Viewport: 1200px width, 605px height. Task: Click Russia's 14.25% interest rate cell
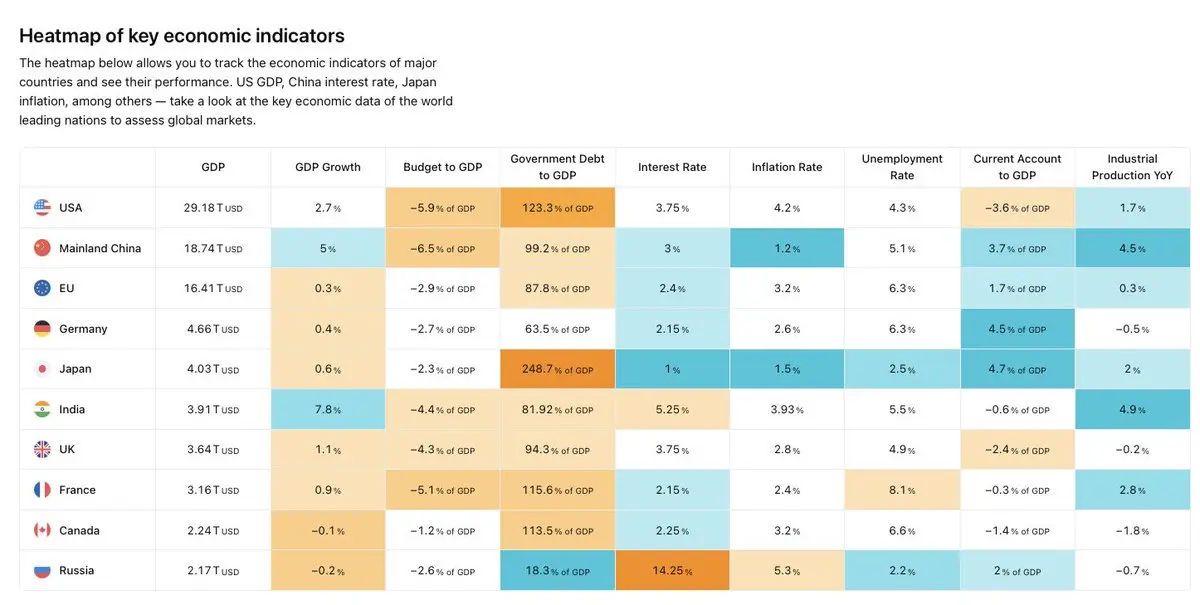(672, 571)
